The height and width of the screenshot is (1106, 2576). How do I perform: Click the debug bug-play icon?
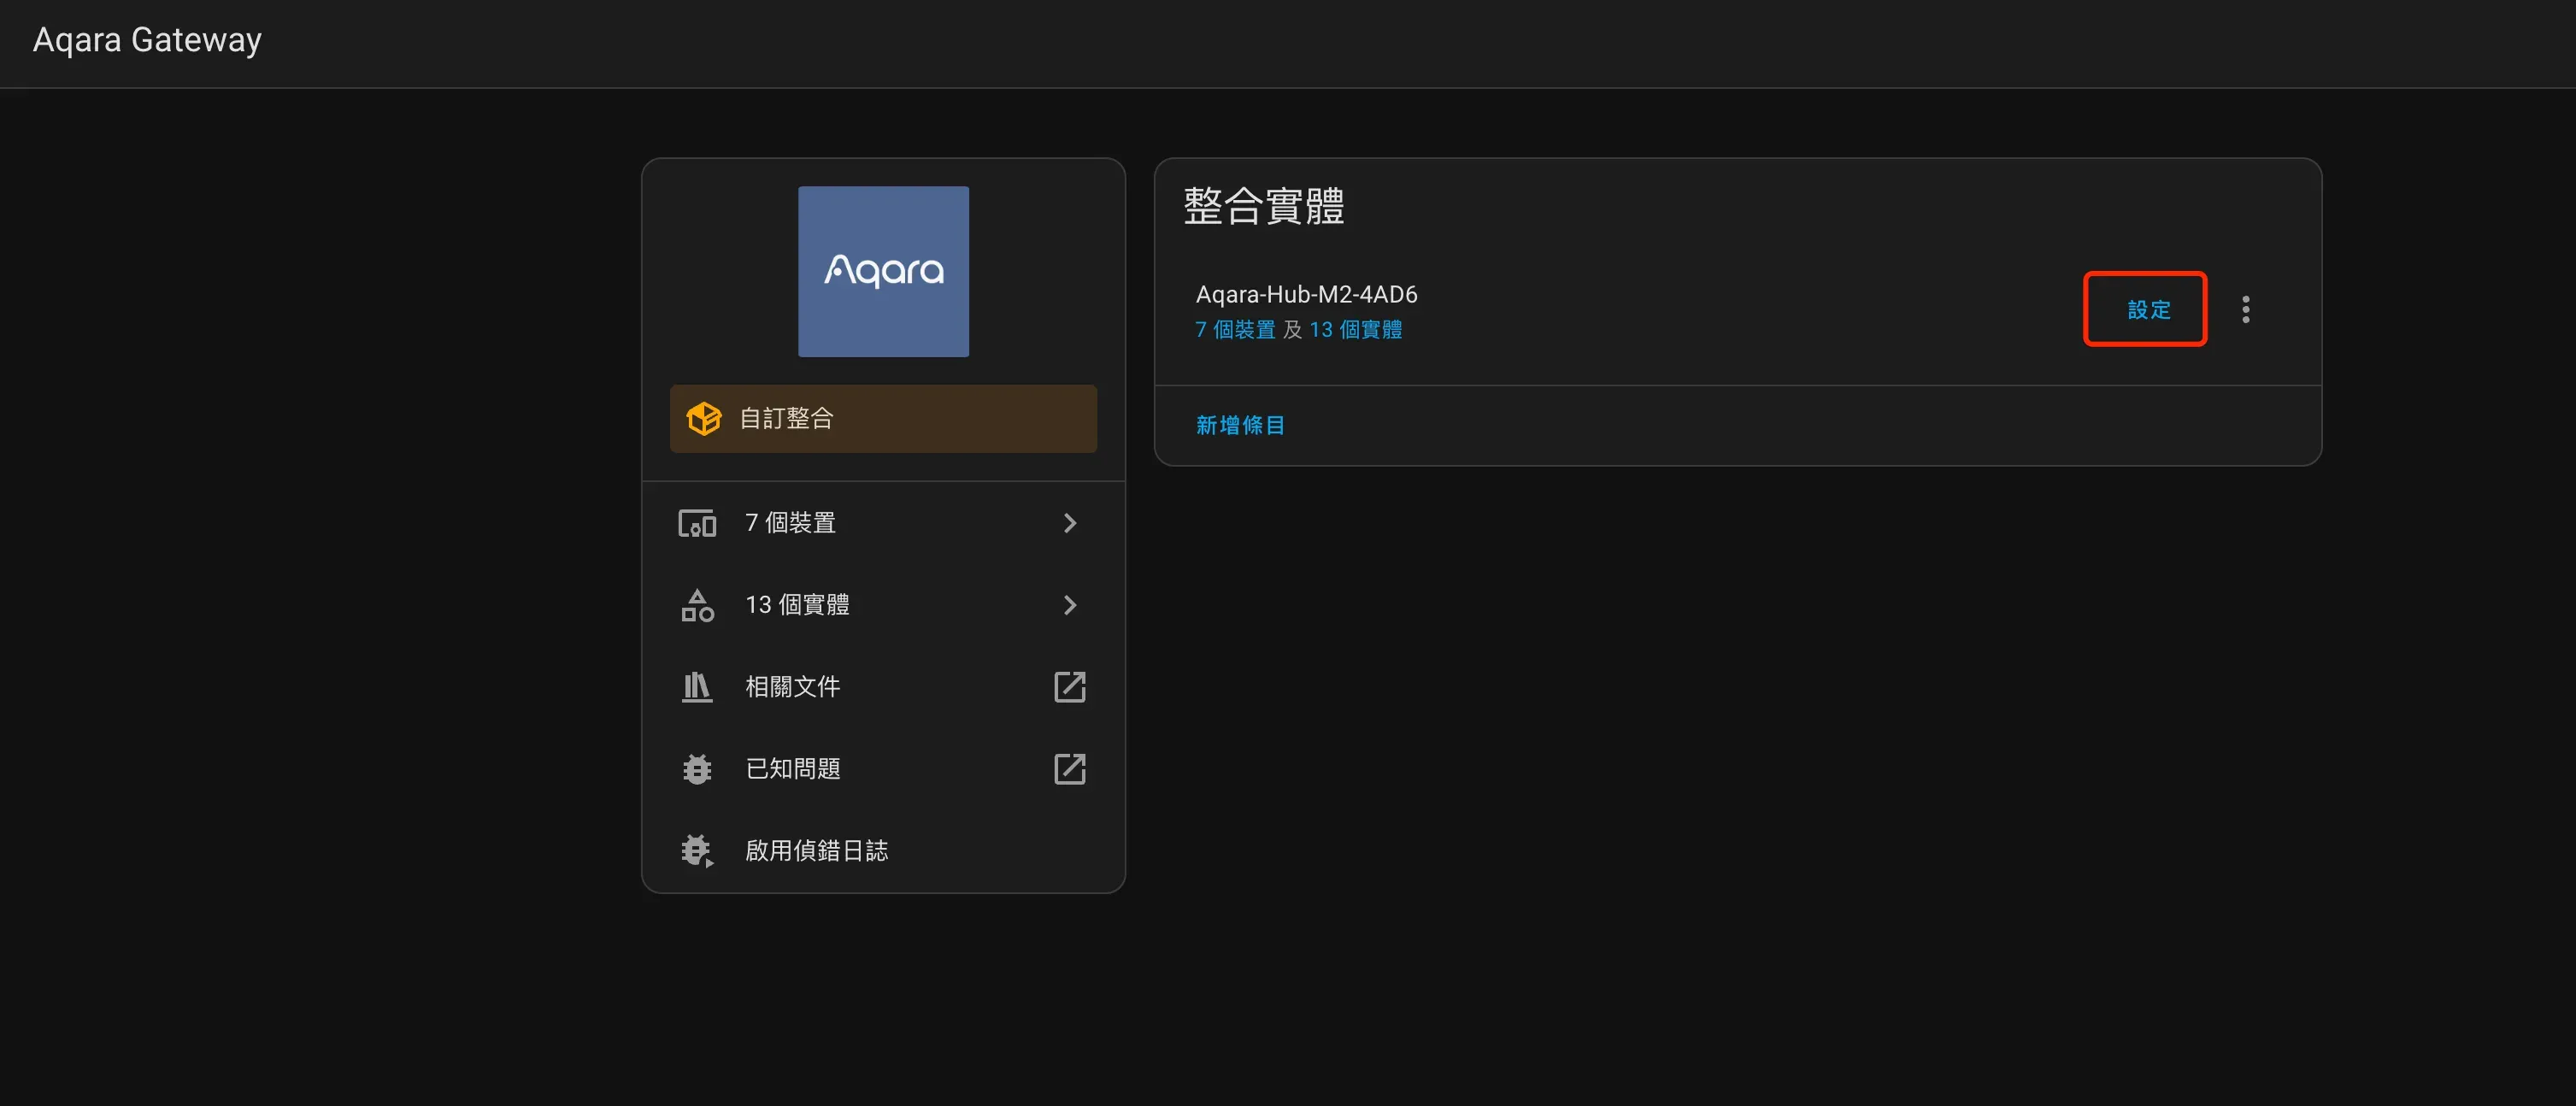[x=697, y=851]
